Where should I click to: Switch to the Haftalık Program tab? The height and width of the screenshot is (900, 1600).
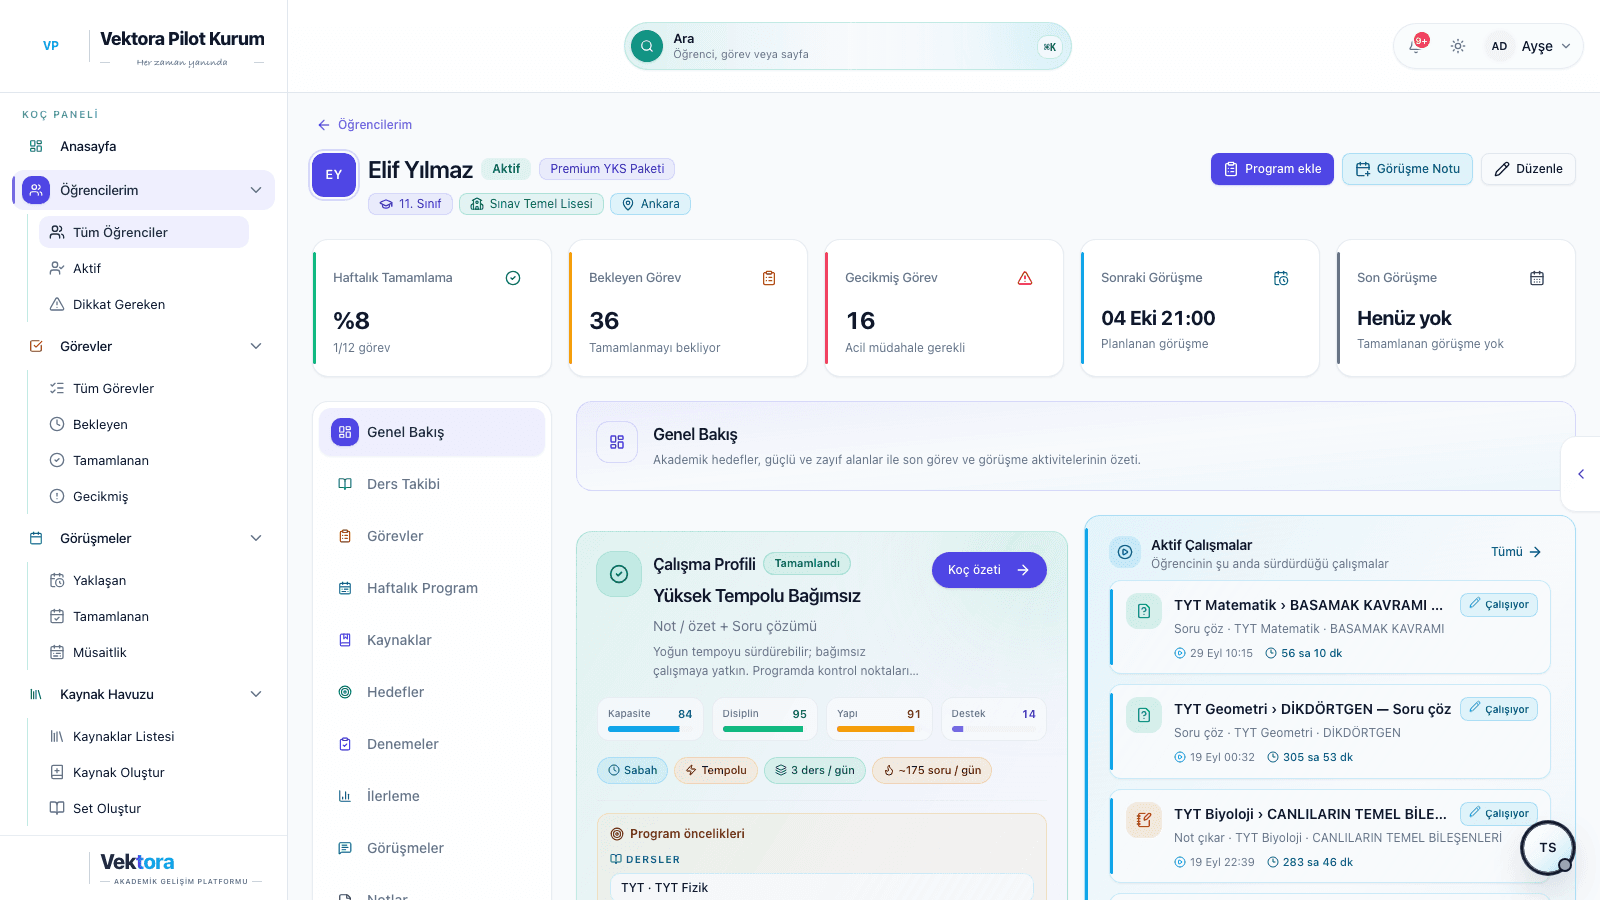(x=432, y=588)
